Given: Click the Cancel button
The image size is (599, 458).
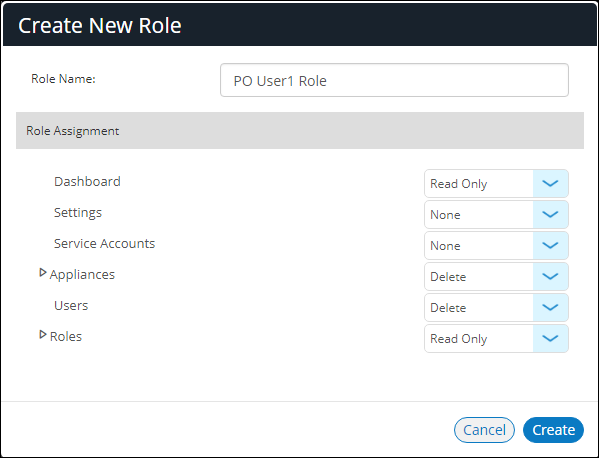Looking at the screenshot, I should coord(484,430).
